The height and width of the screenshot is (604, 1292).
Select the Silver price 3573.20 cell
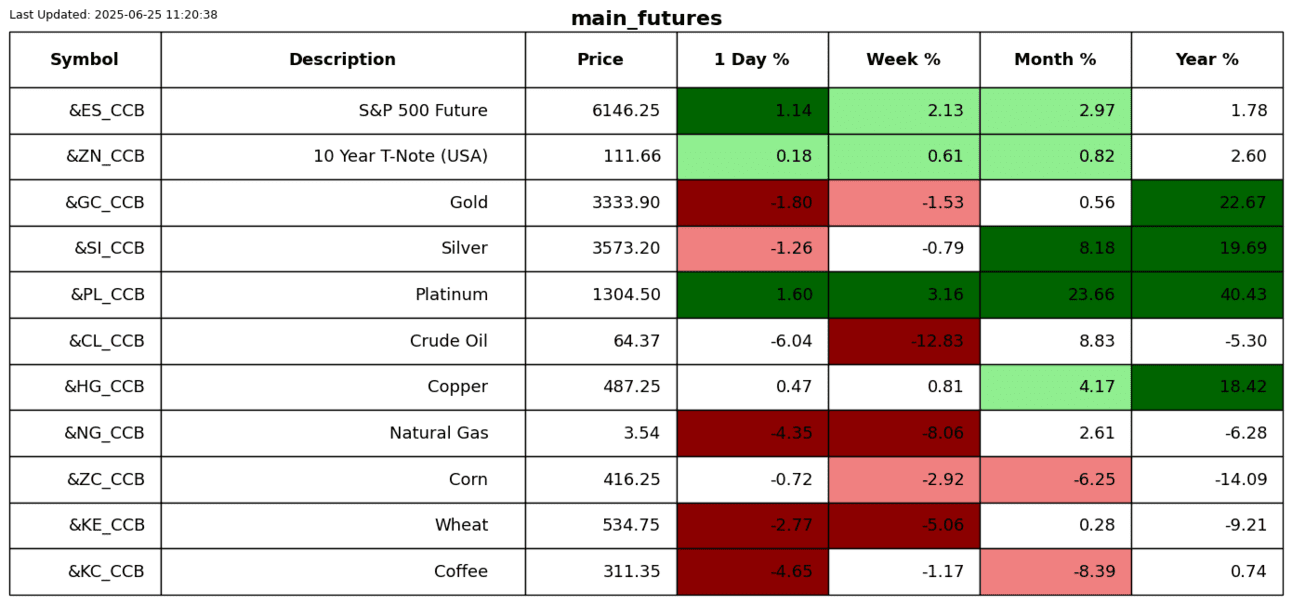[x=600, y=249]
